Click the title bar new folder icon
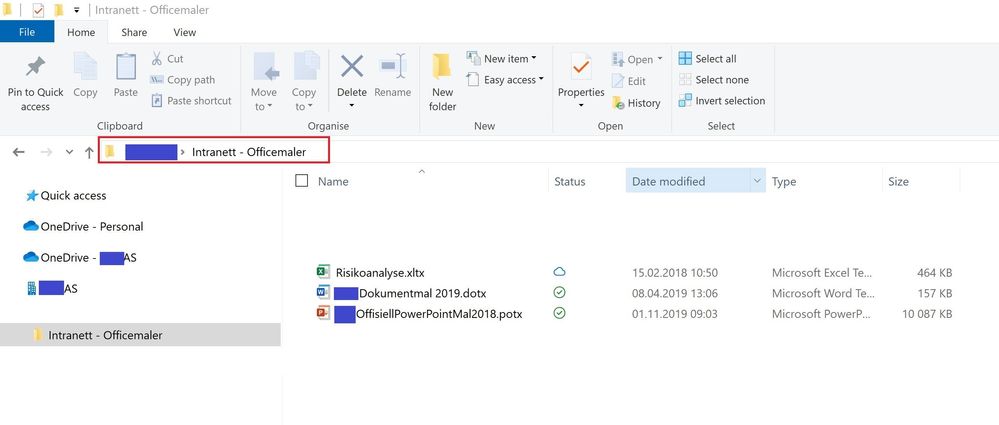The width and height of the screenshot is (999, 425). pos(59,10)
